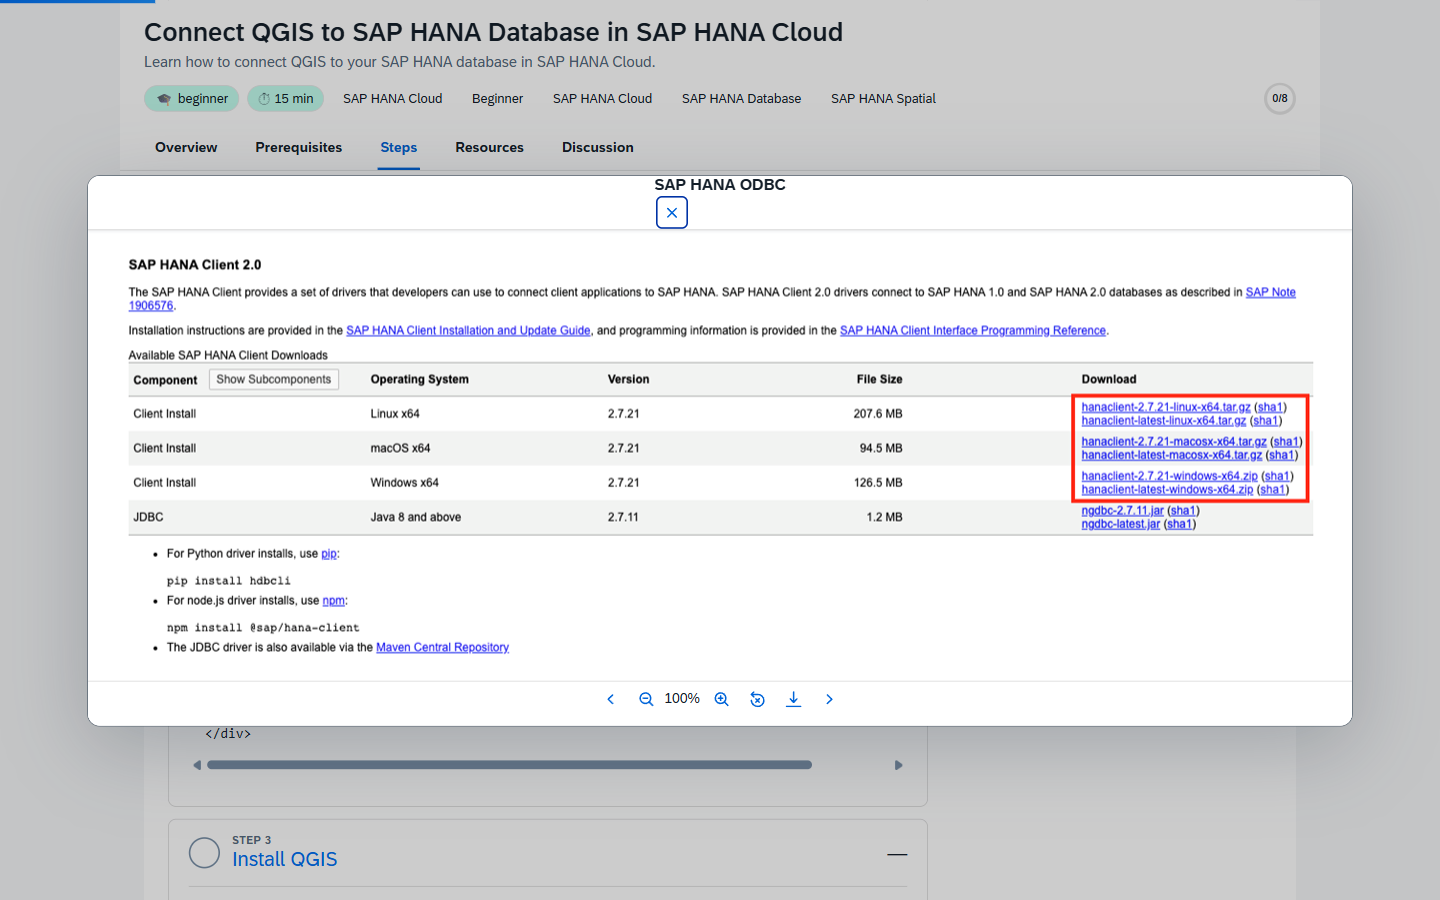Go to previous image in viewer
Screen dimensions: 1440x900
click(x=611, y=699)
